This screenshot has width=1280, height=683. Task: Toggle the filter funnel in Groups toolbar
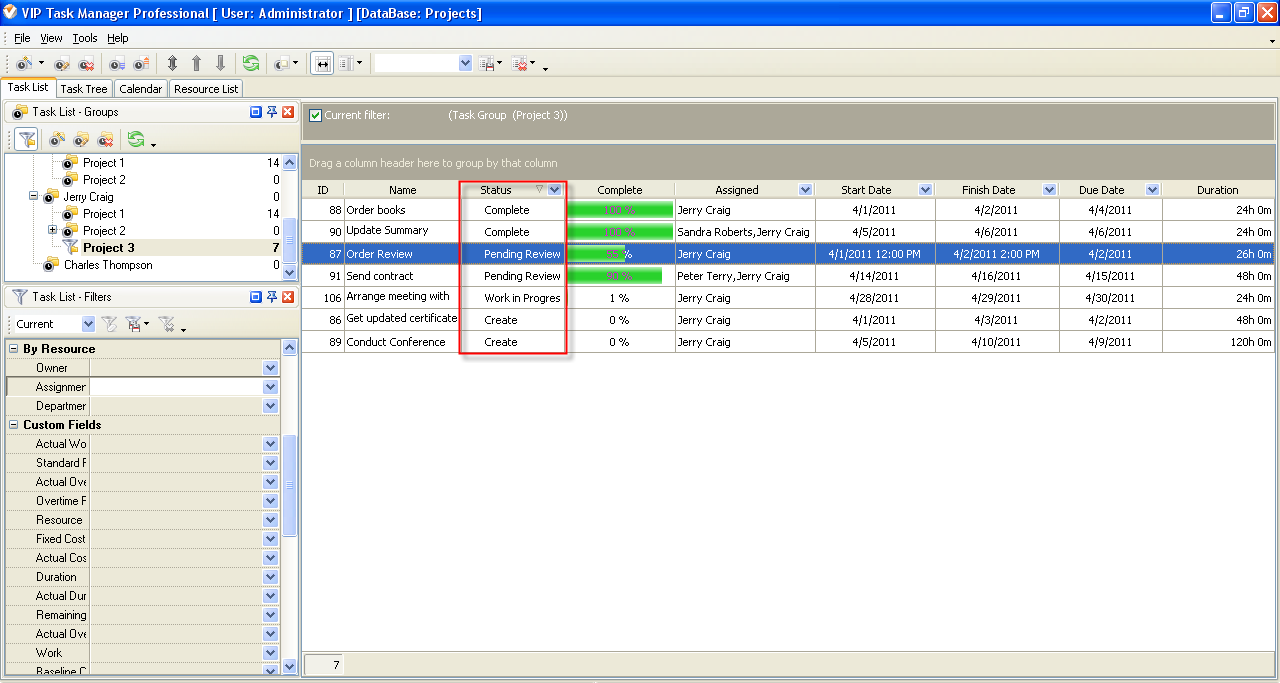[x=27, y=139]
